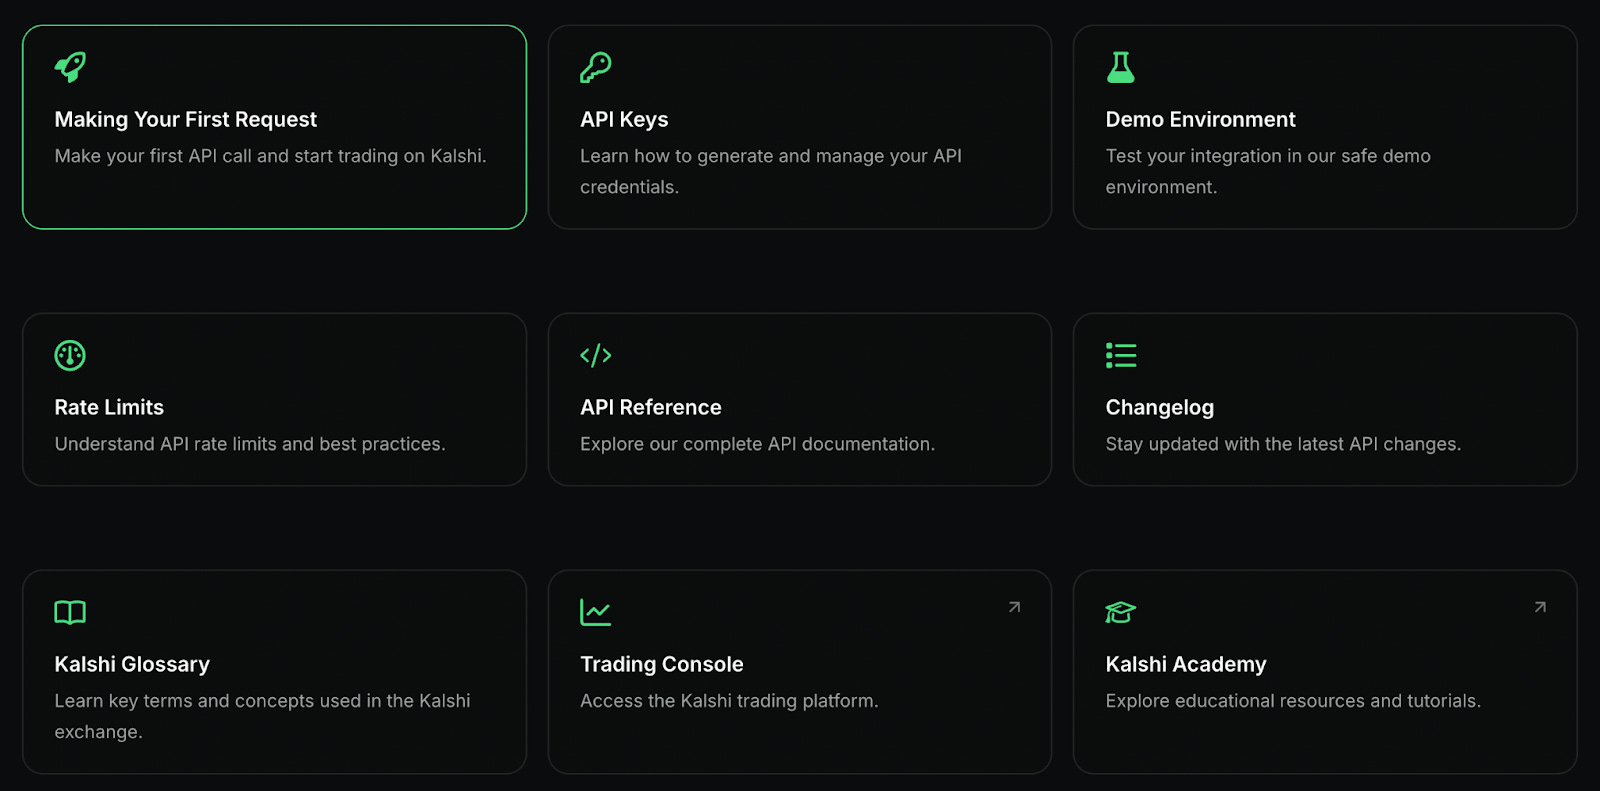Click the key icon for API Keys
Image resolution: width=1600 pixels, height=791 pixels.
(x=596, y=67)
